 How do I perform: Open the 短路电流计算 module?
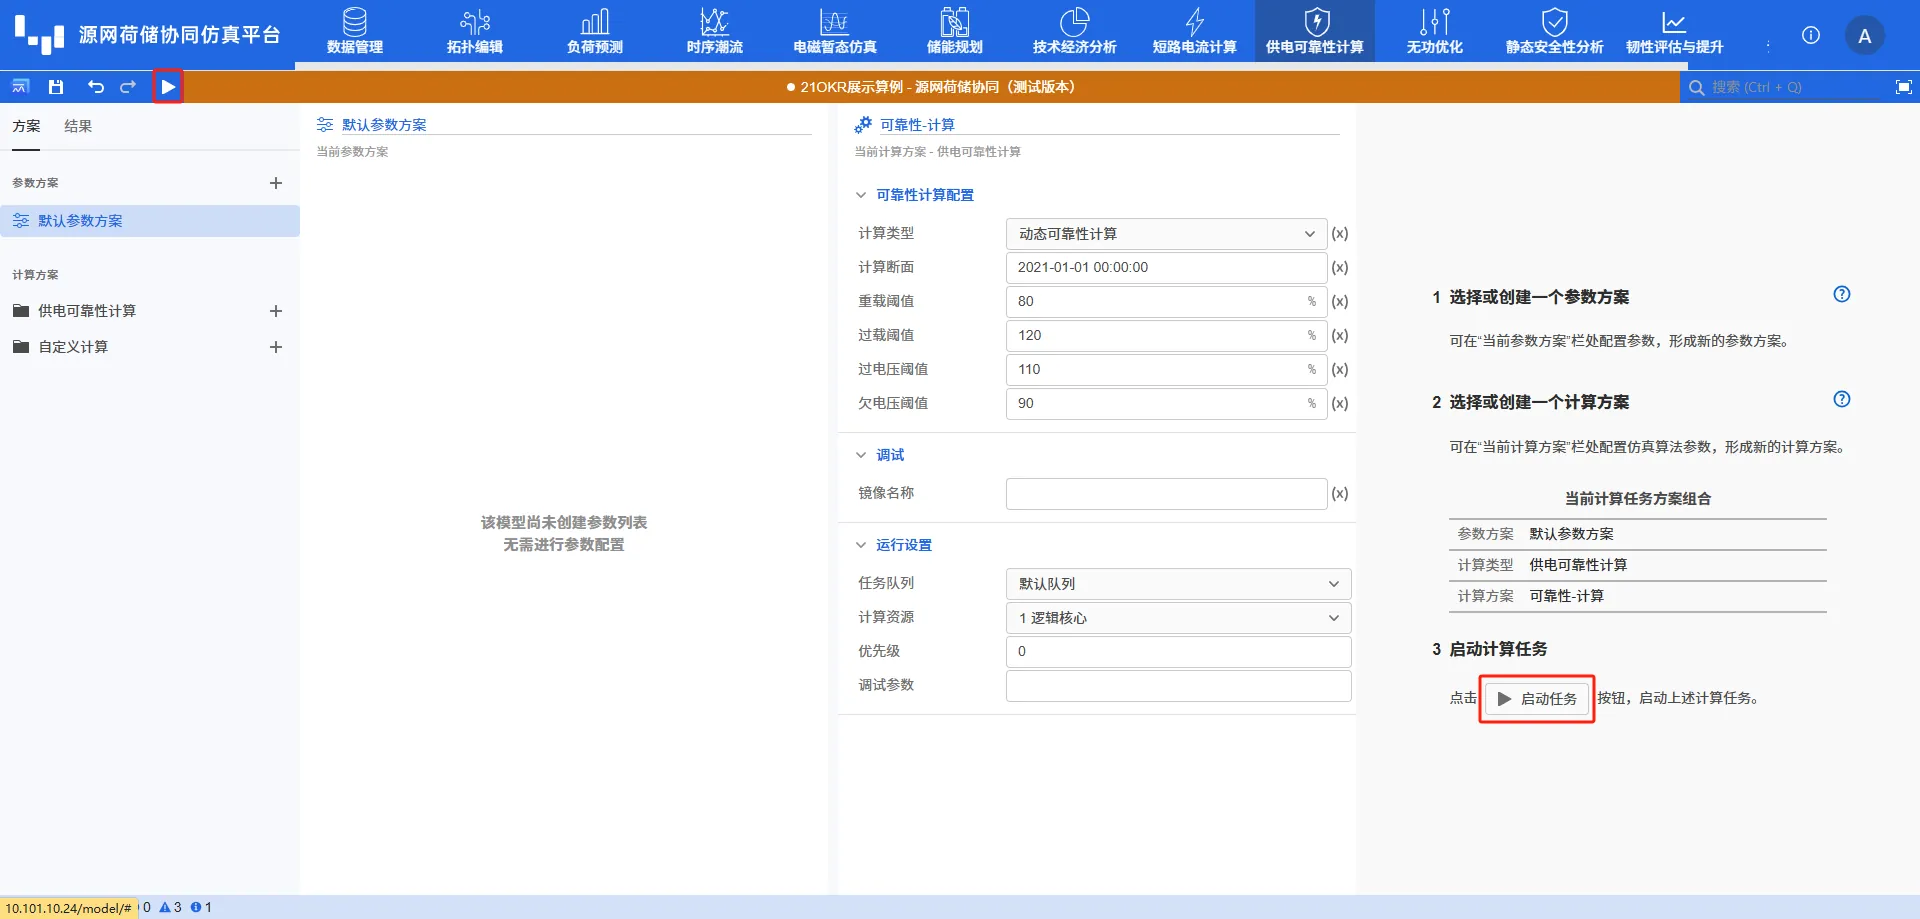click(1194, 31)
